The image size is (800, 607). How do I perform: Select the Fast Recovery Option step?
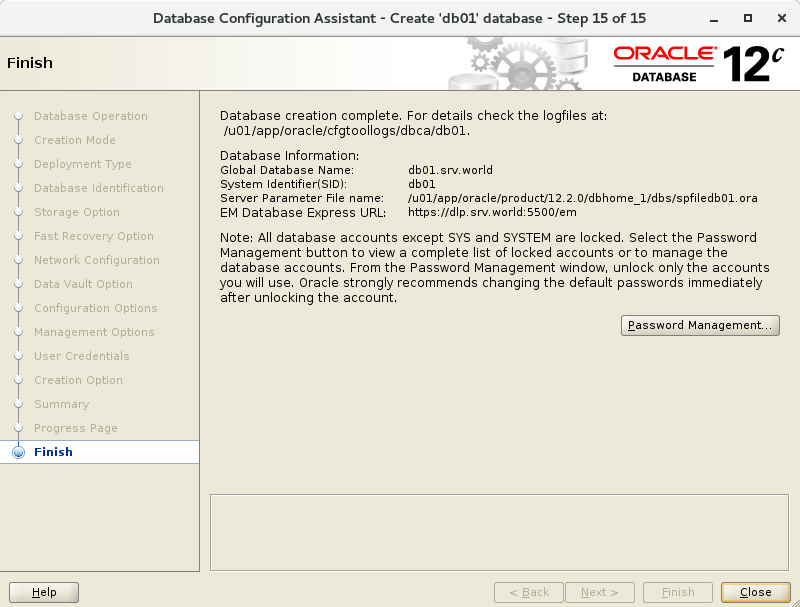pos(93,236)
